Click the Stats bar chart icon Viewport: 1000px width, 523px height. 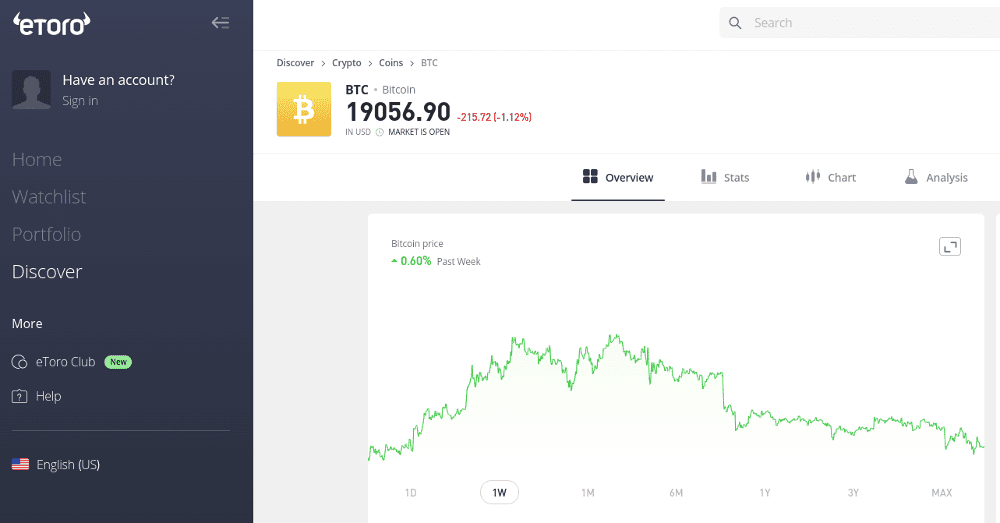(x=709, y=177)
